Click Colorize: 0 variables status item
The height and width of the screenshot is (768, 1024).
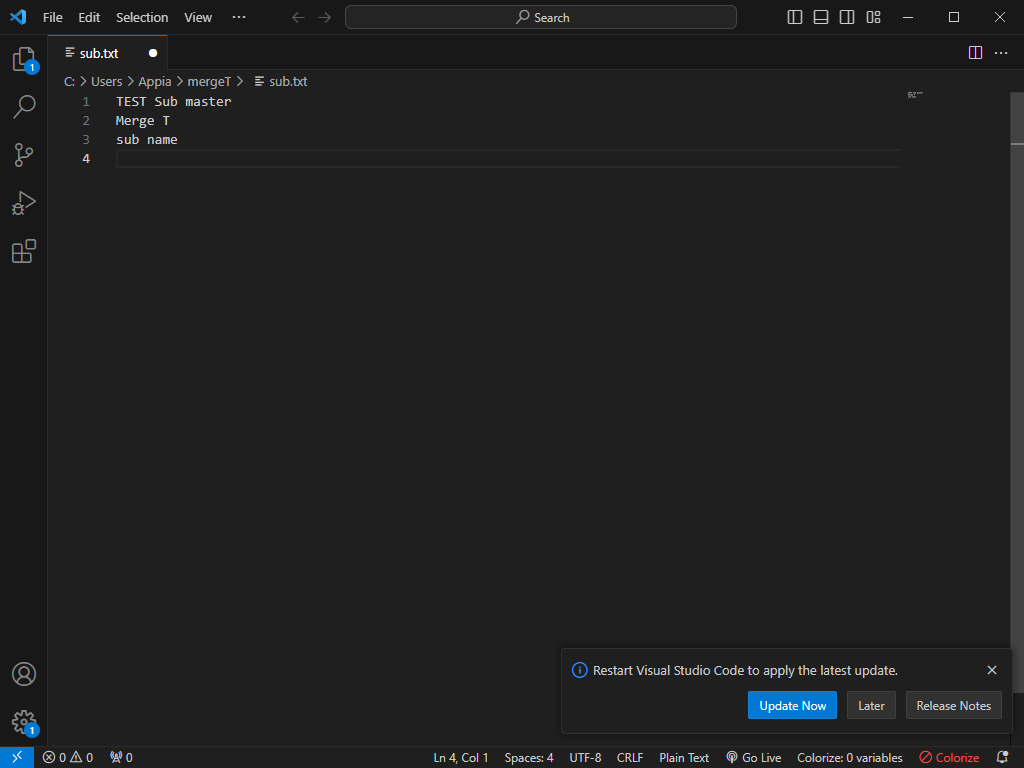[850, 758]
